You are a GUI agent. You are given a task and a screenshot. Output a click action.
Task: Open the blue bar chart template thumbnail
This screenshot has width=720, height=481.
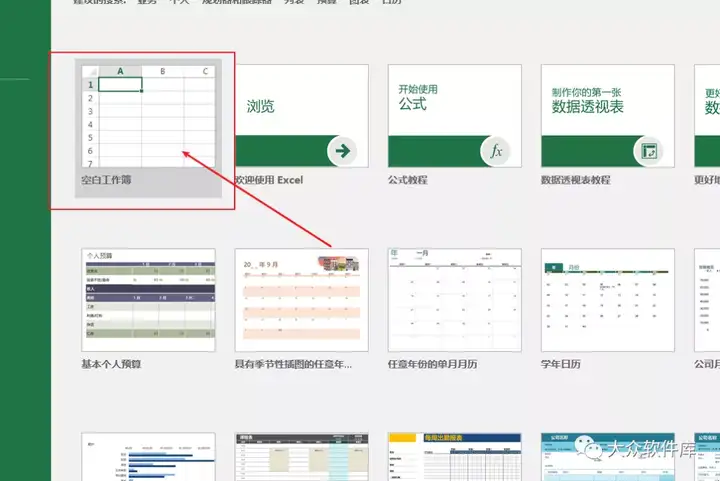click(148, 457)
